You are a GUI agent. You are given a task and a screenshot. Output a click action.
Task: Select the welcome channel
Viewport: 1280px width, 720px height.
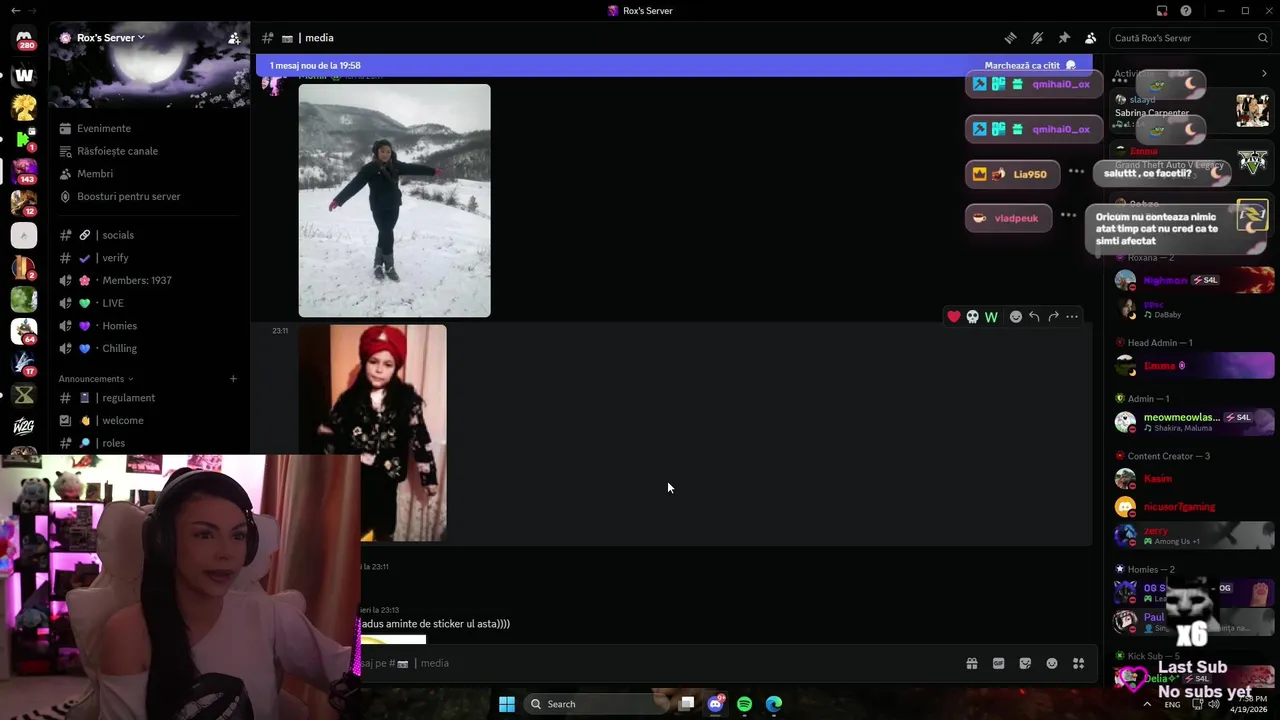click(x=150, y=420)
